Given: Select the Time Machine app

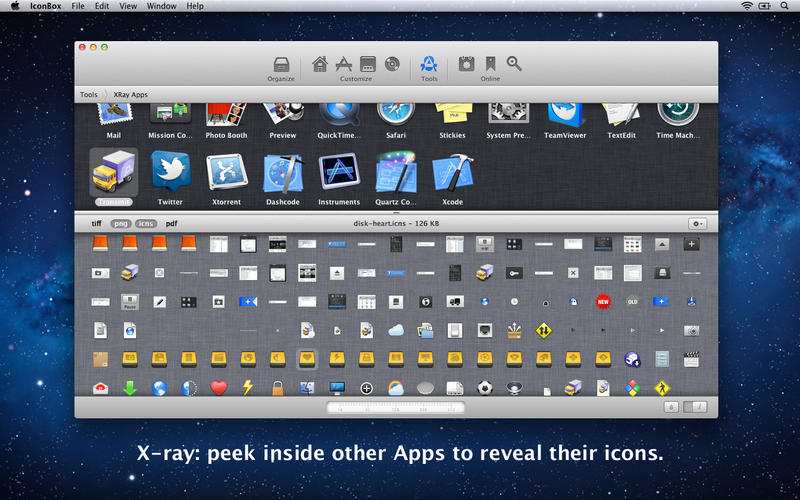Looking at the screenshot, I should tap(678, 120).
